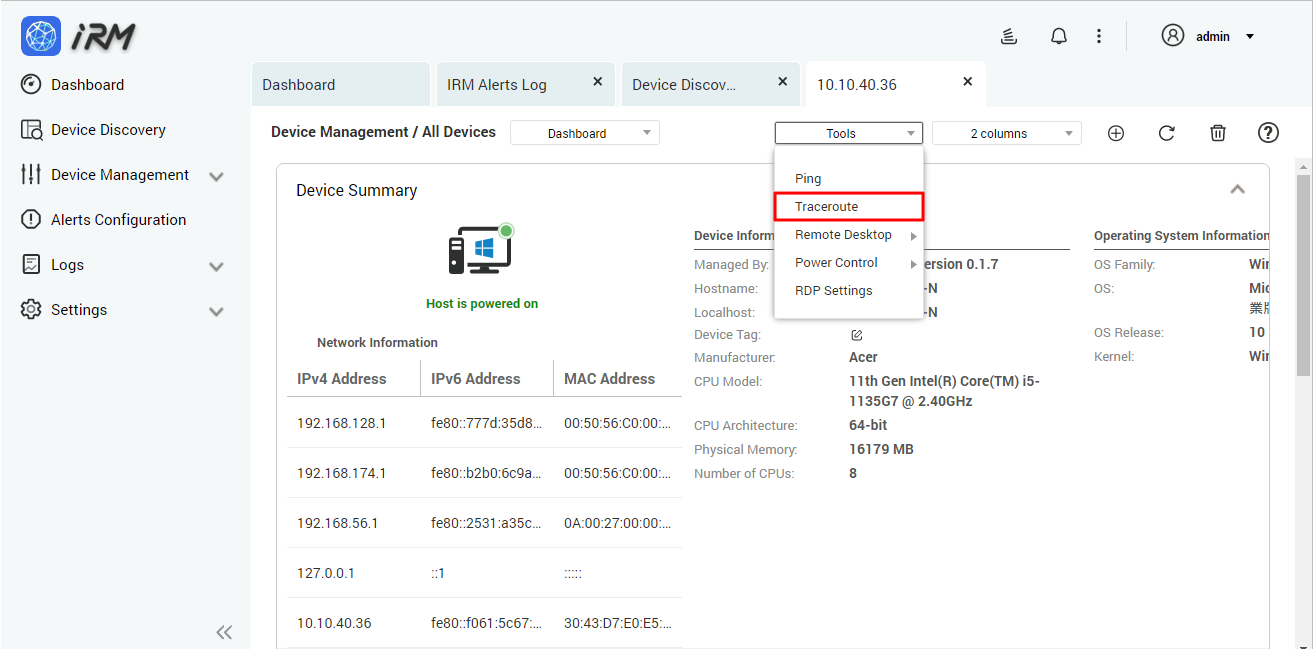
Task: Click the trash icon in the toolbar
Action: (x=1217, y=132)
